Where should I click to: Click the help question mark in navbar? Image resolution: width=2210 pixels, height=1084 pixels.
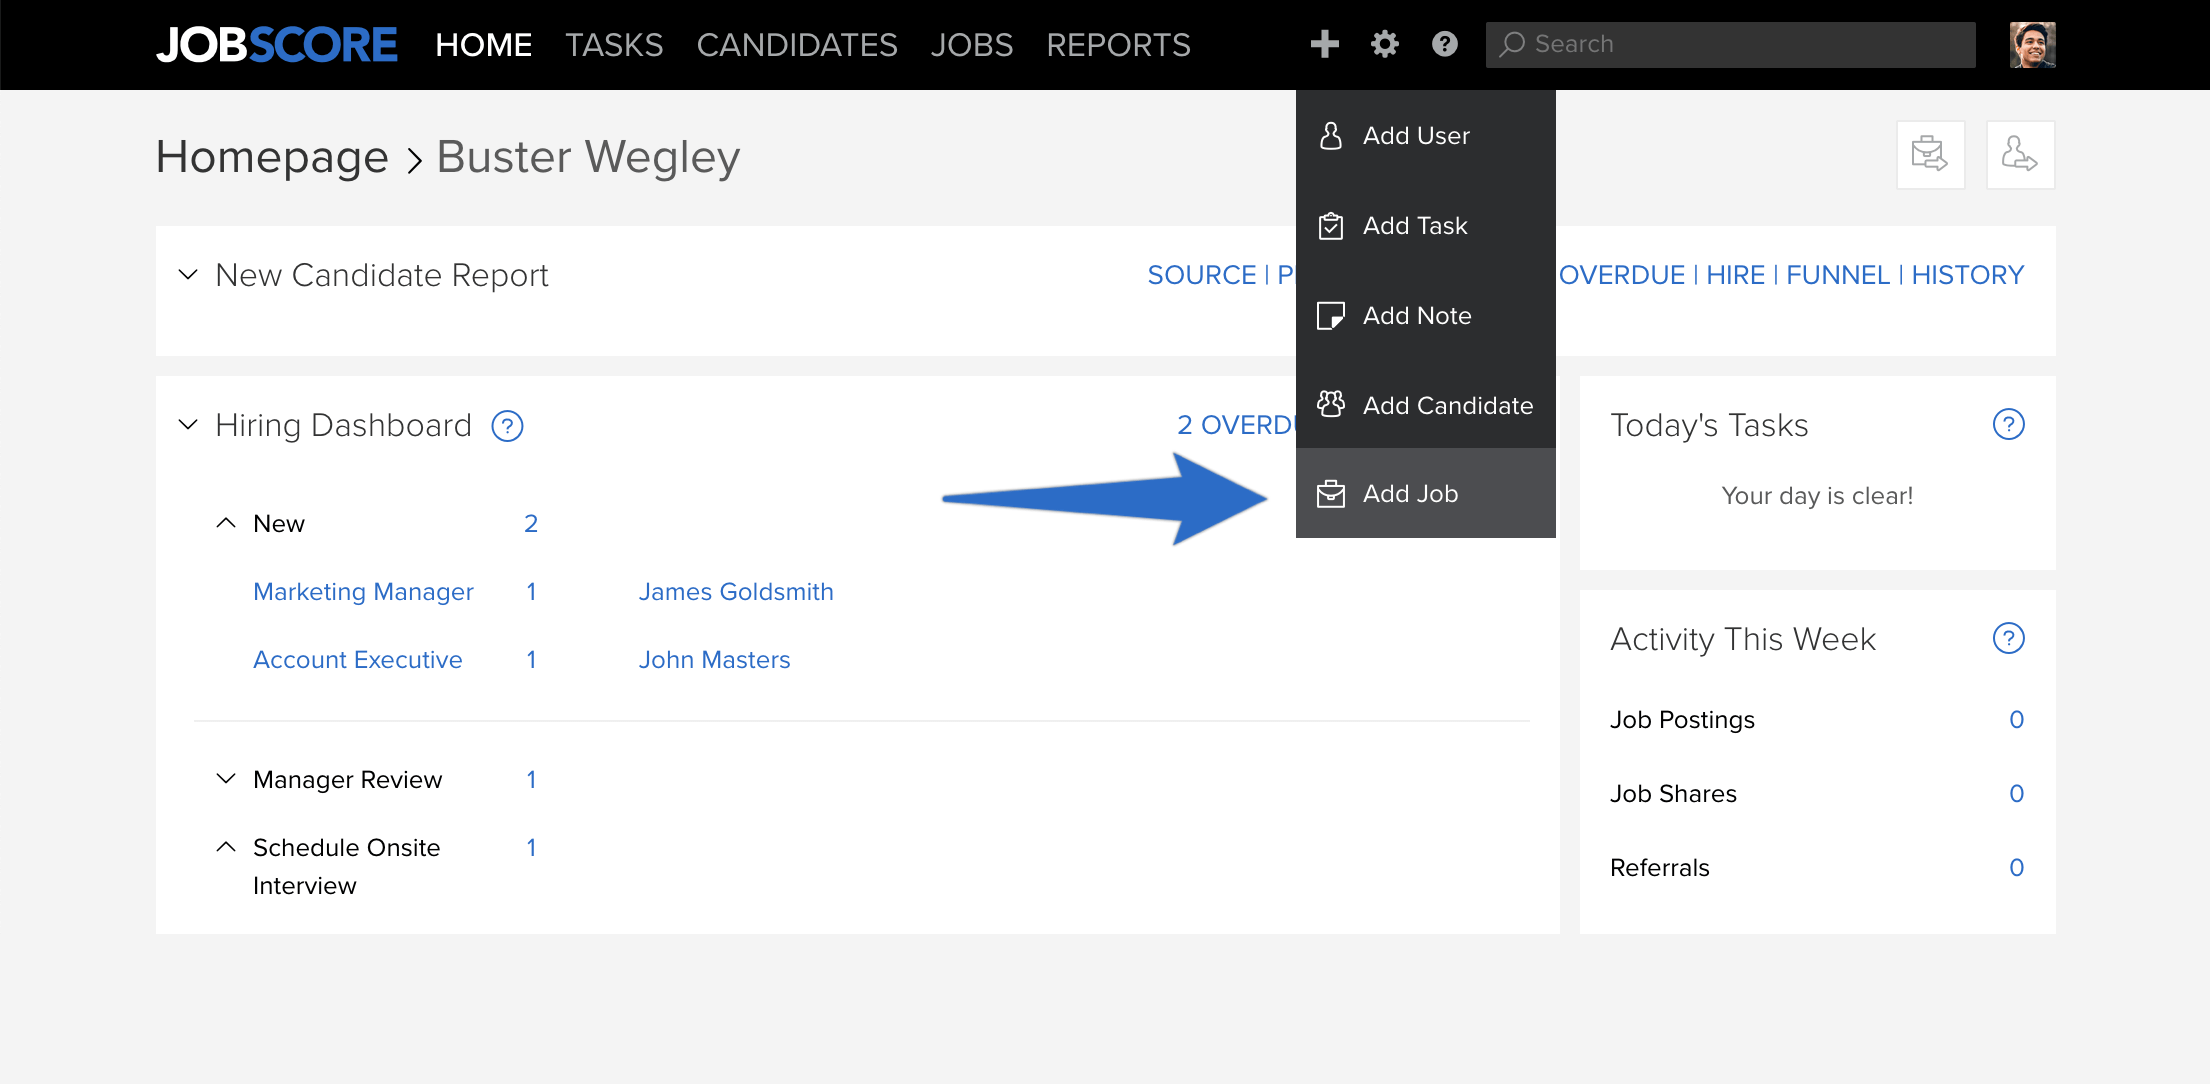(1445, 44)
